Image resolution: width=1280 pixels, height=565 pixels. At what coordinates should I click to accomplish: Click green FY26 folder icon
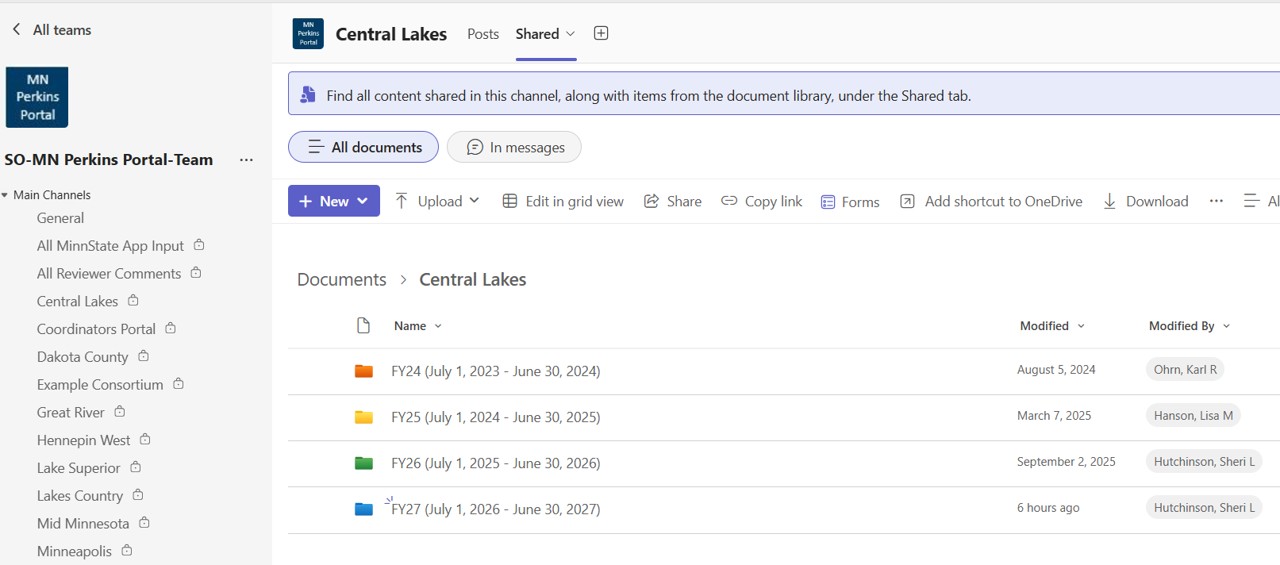(364, 463)
